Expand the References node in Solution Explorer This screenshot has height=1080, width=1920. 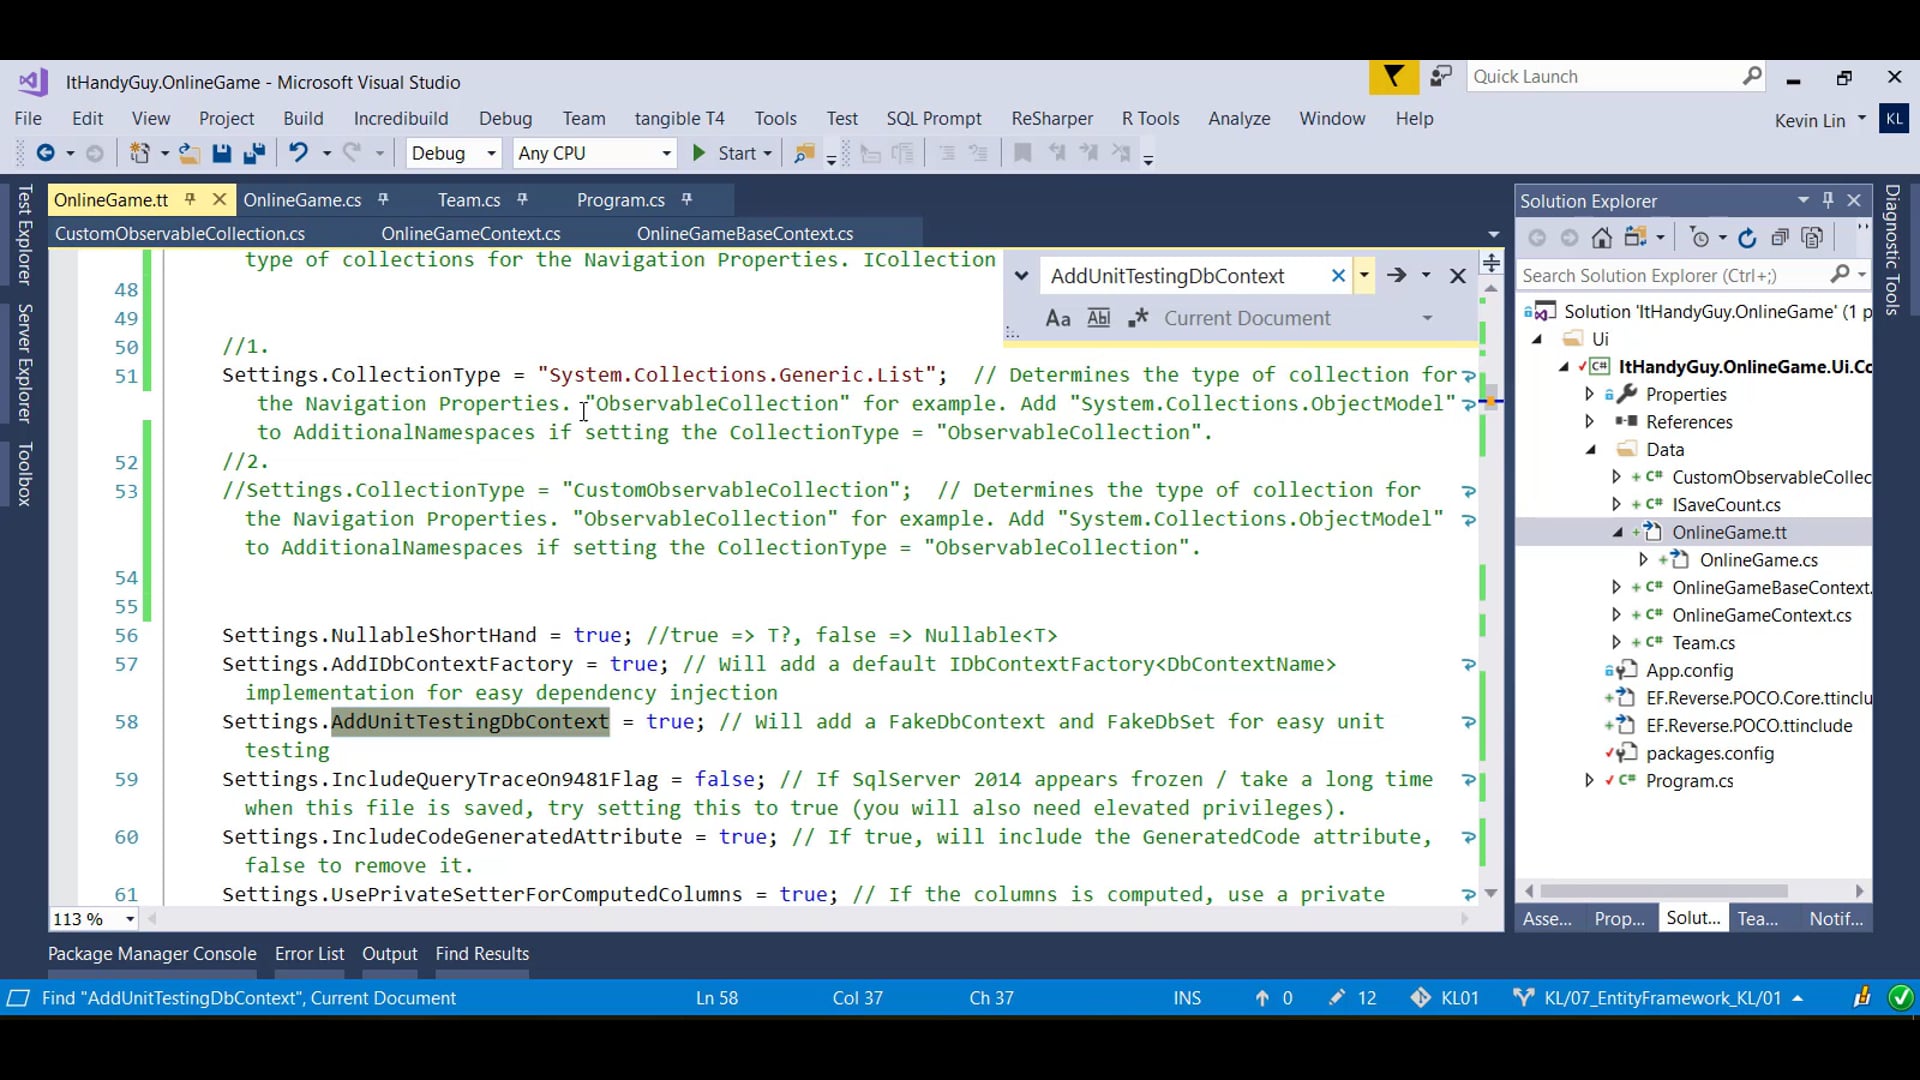pos(1591,422)
